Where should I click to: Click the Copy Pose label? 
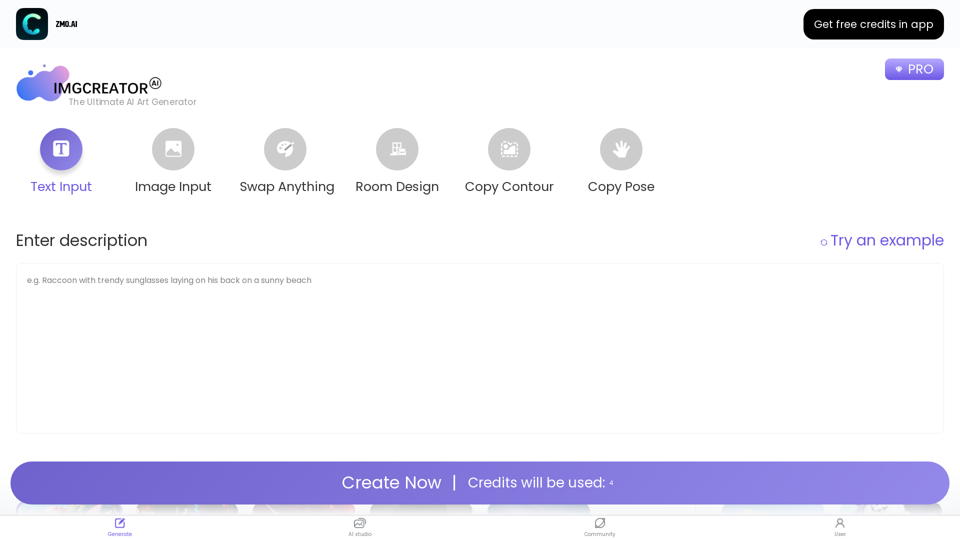[x=621, y=187]
